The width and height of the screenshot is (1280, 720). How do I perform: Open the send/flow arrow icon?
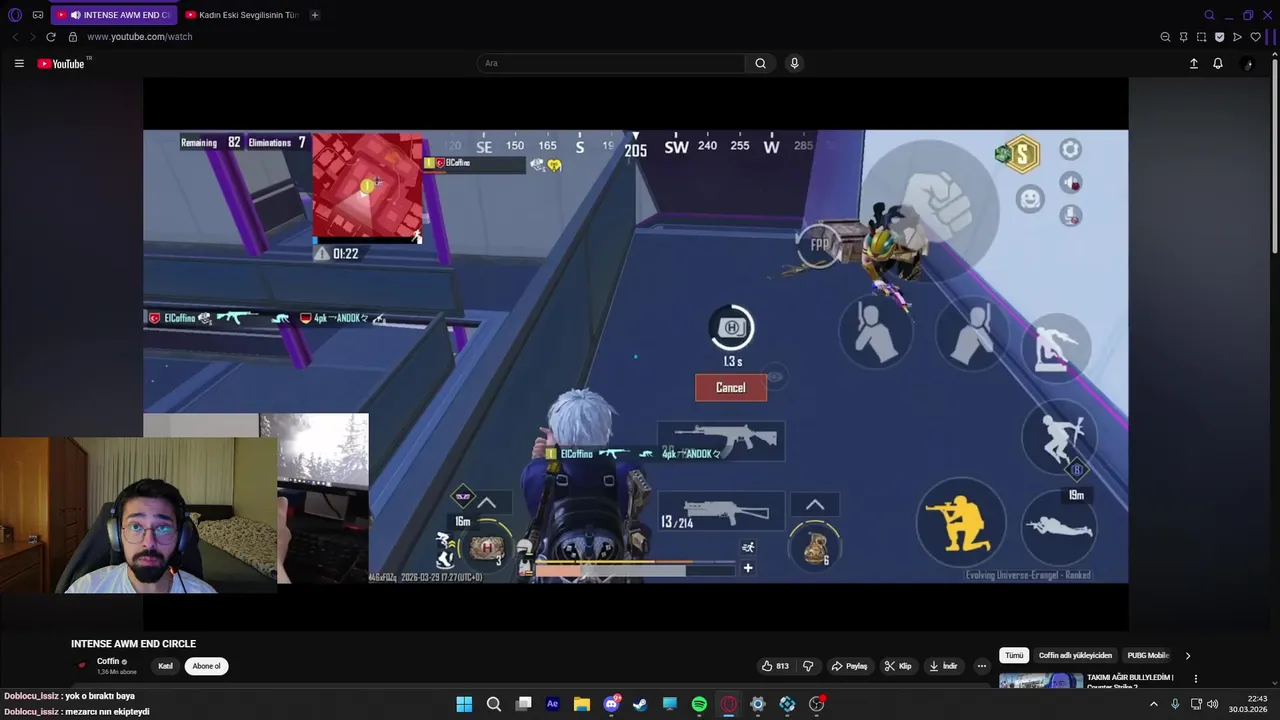click(1237, 37)
